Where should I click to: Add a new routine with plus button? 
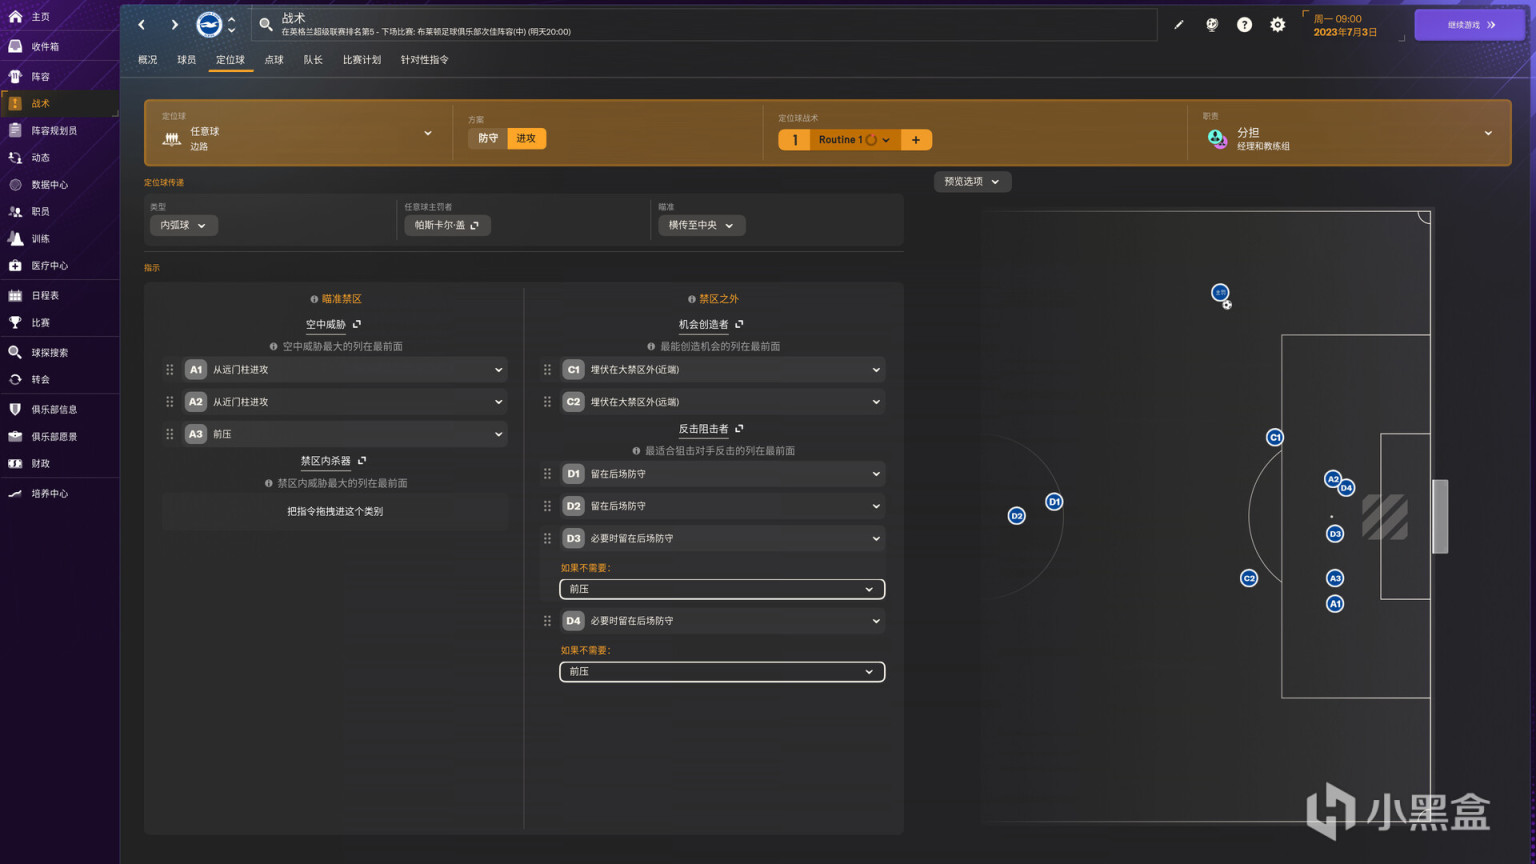click(916, 140)
